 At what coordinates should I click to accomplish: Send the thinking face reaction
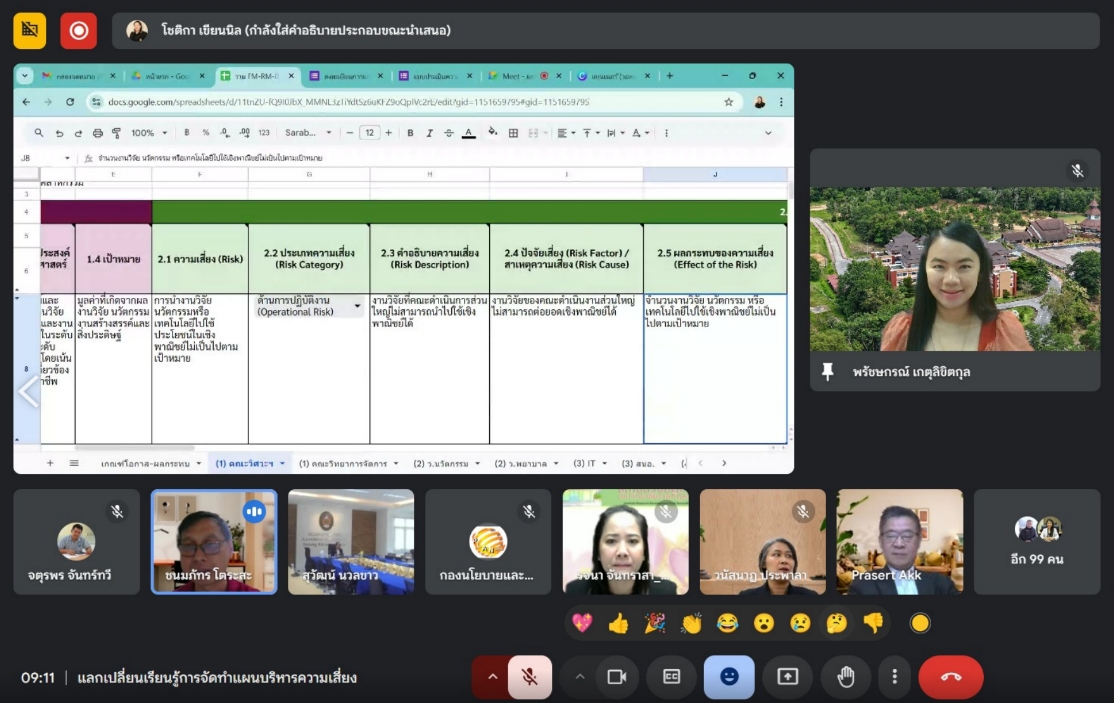point(836,623)
